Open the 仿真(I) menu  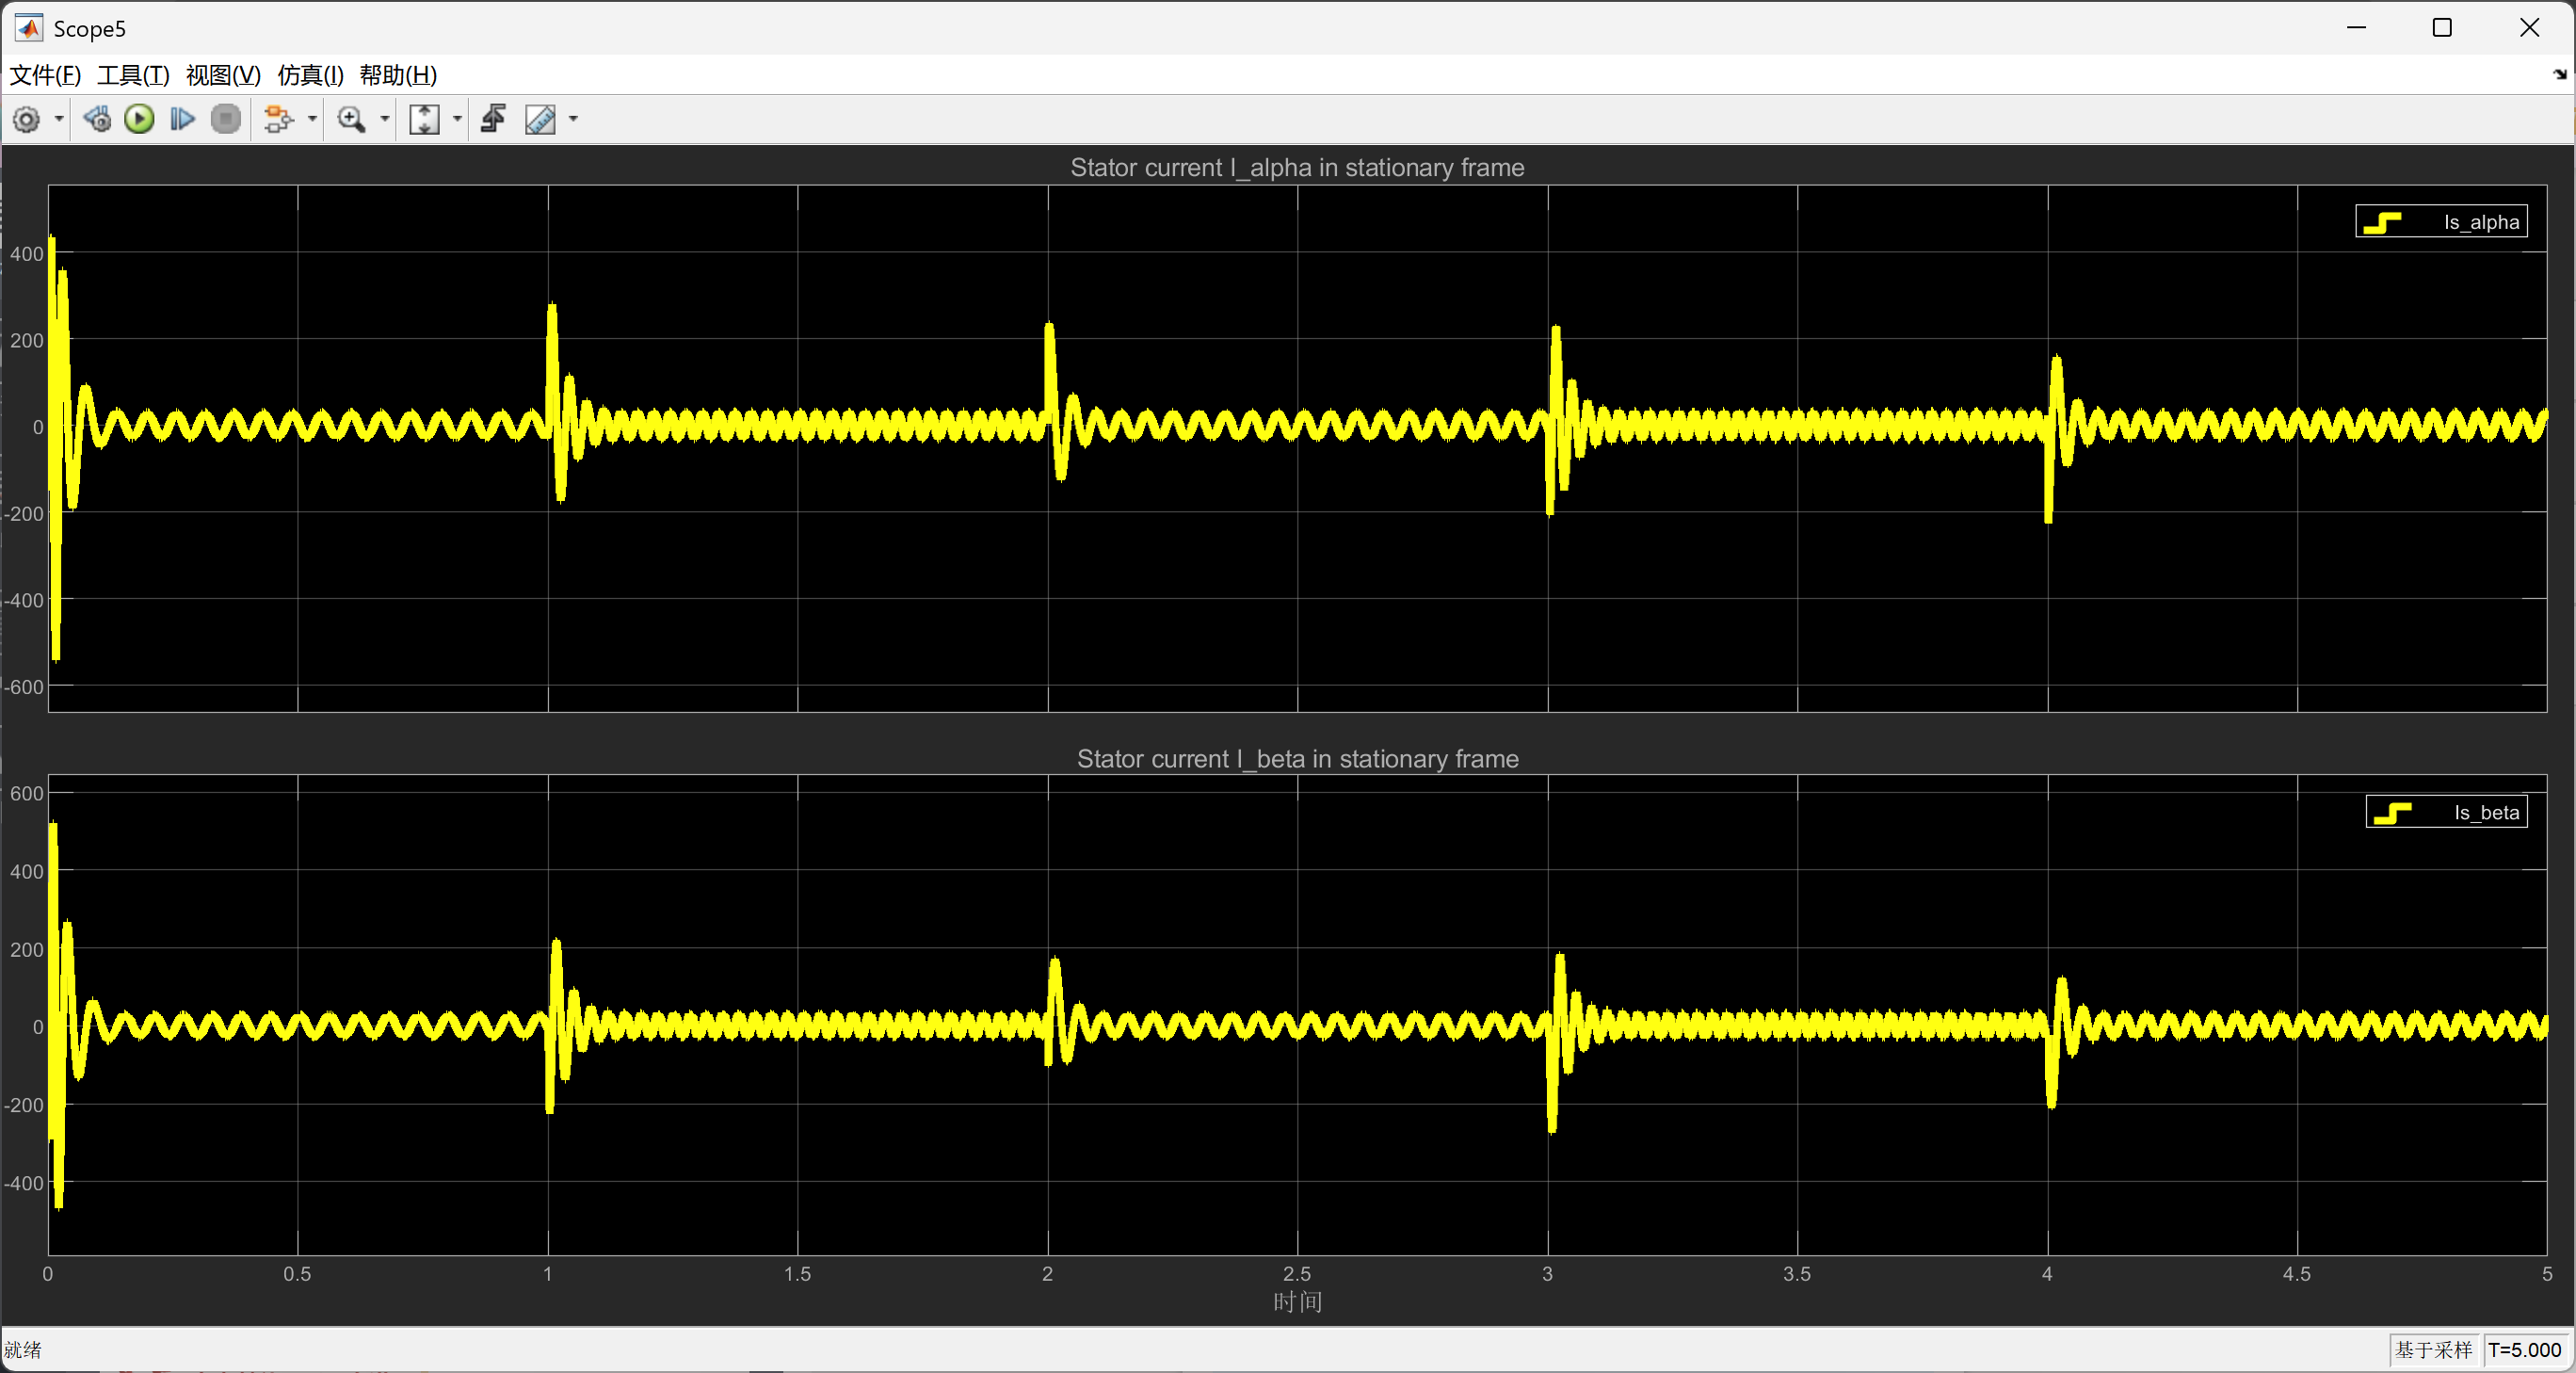point(310,75)
